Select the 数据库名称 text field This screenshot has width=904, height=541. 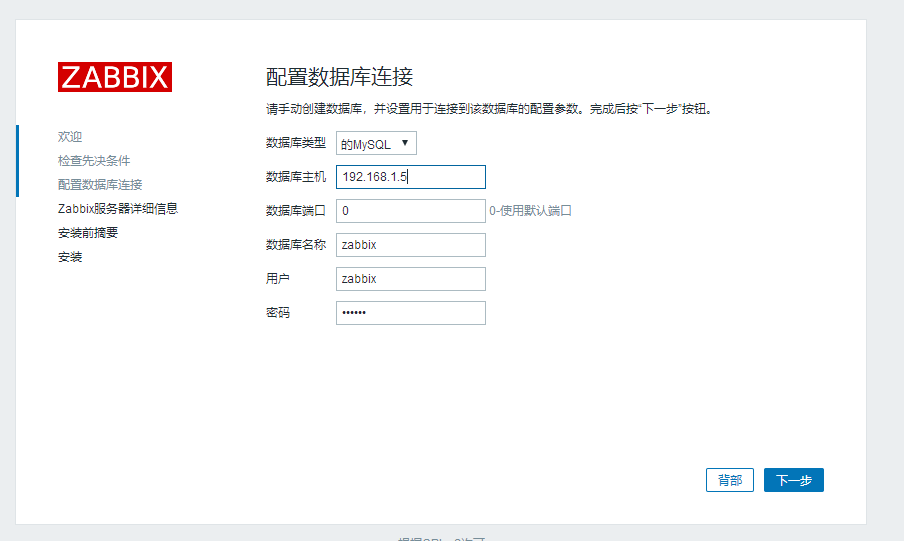(410, 245)
